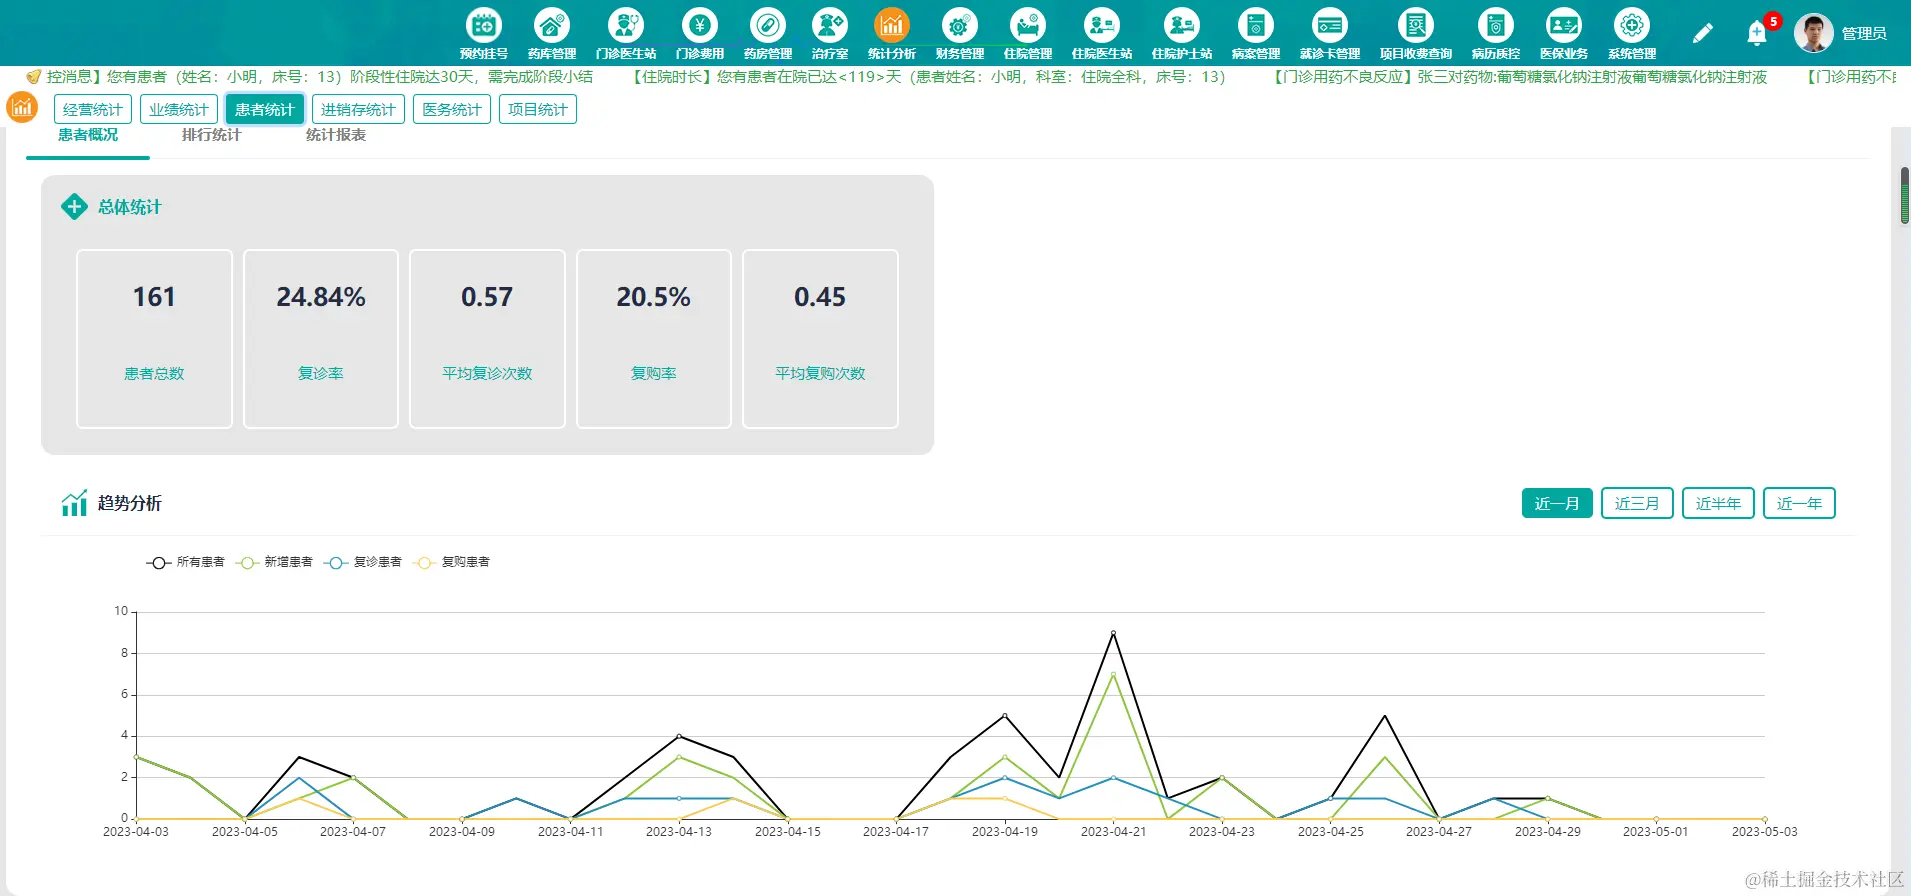The image size is (1911, 896).
Task: Click the 总体统计 section heading
Action: point(130,207)
